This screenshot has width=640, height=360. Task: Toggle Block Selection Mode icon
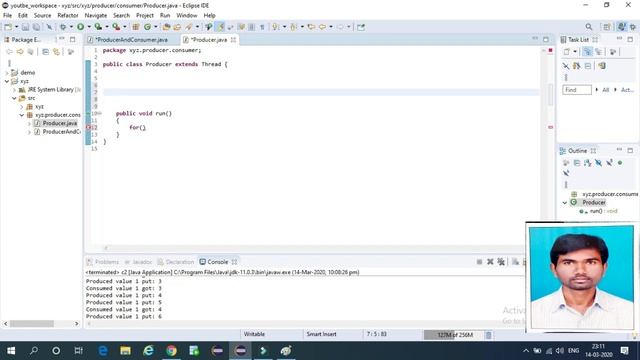click(x=251, y=27)
